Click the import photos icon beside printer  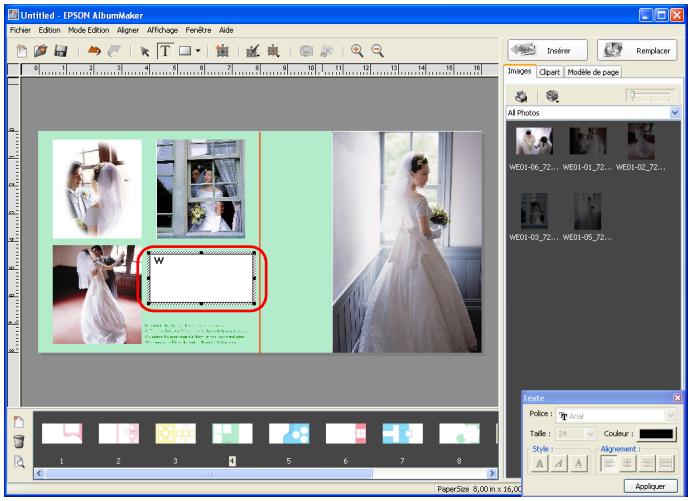(x=552, y=96)
